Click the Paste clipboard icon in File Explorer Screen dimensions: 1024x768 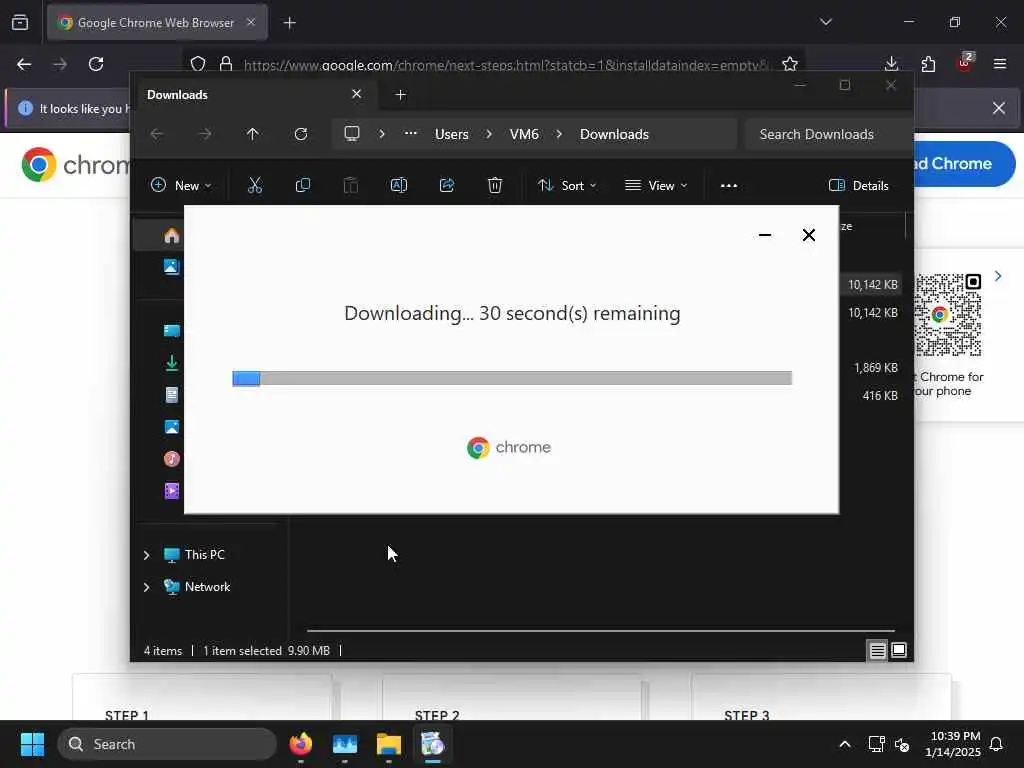(351, 185)
